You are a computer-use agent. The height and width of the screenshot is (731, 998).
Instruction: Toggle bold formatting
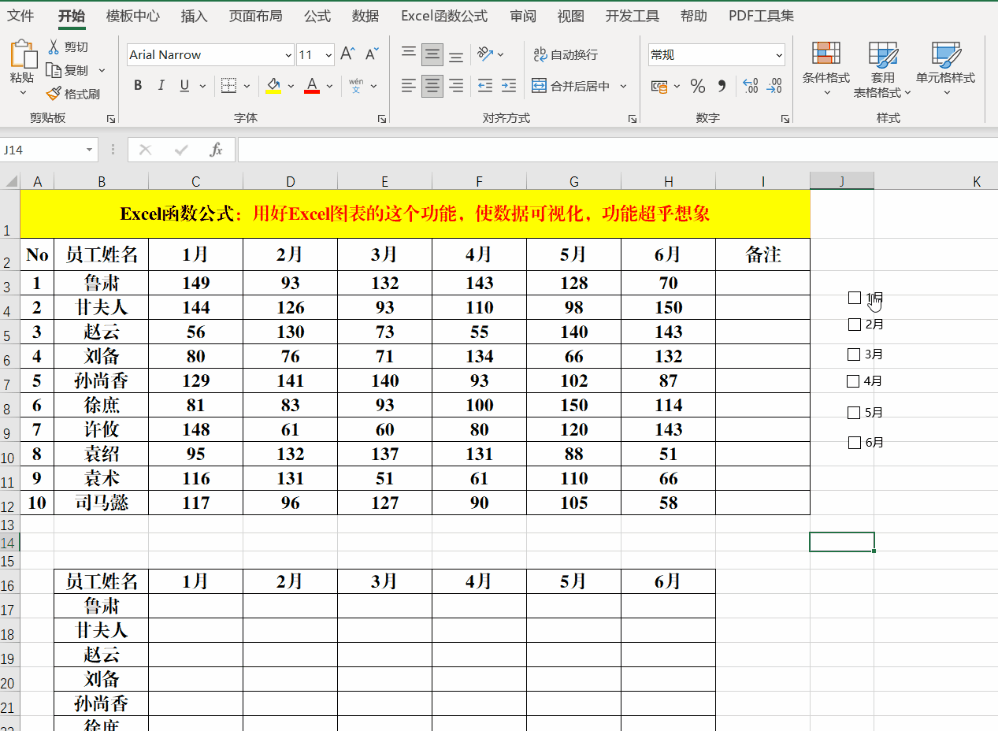pos(137,85)
